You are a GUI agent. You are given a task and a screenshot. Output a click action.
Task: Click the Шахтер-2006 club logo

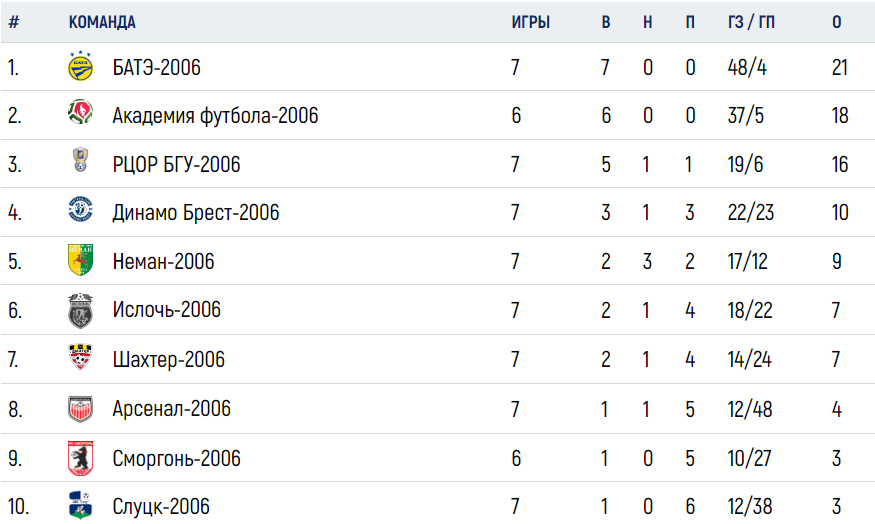(x=80, y=357)
